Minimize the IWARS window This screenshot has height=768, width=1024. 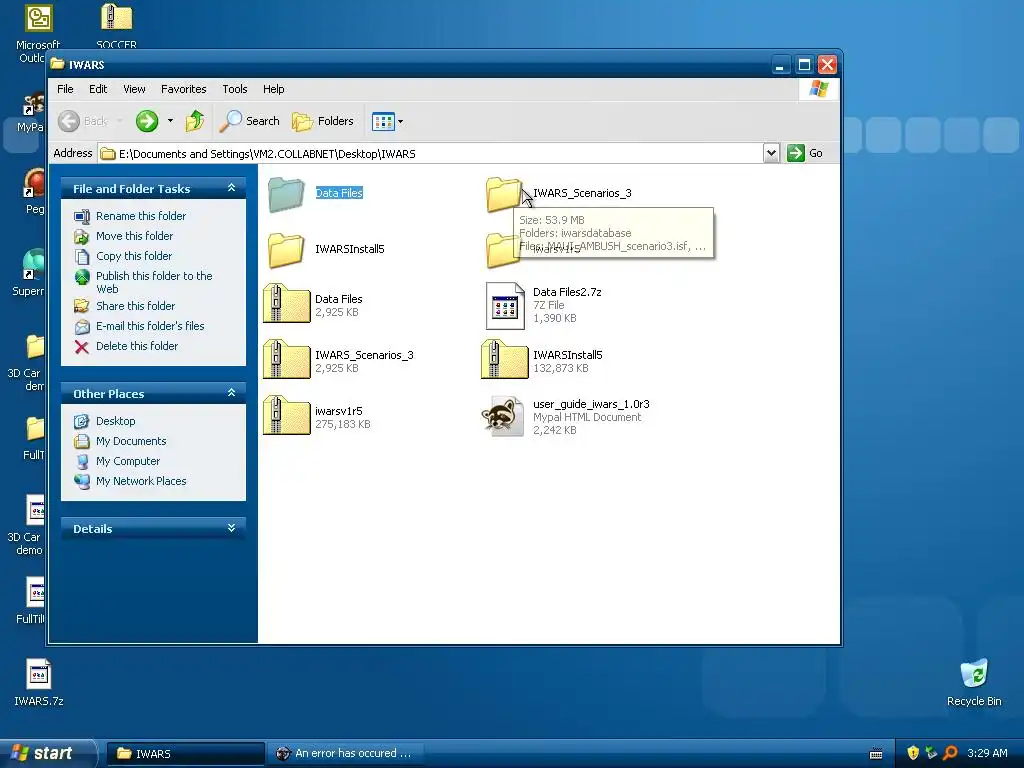click(x=780, y=65)
